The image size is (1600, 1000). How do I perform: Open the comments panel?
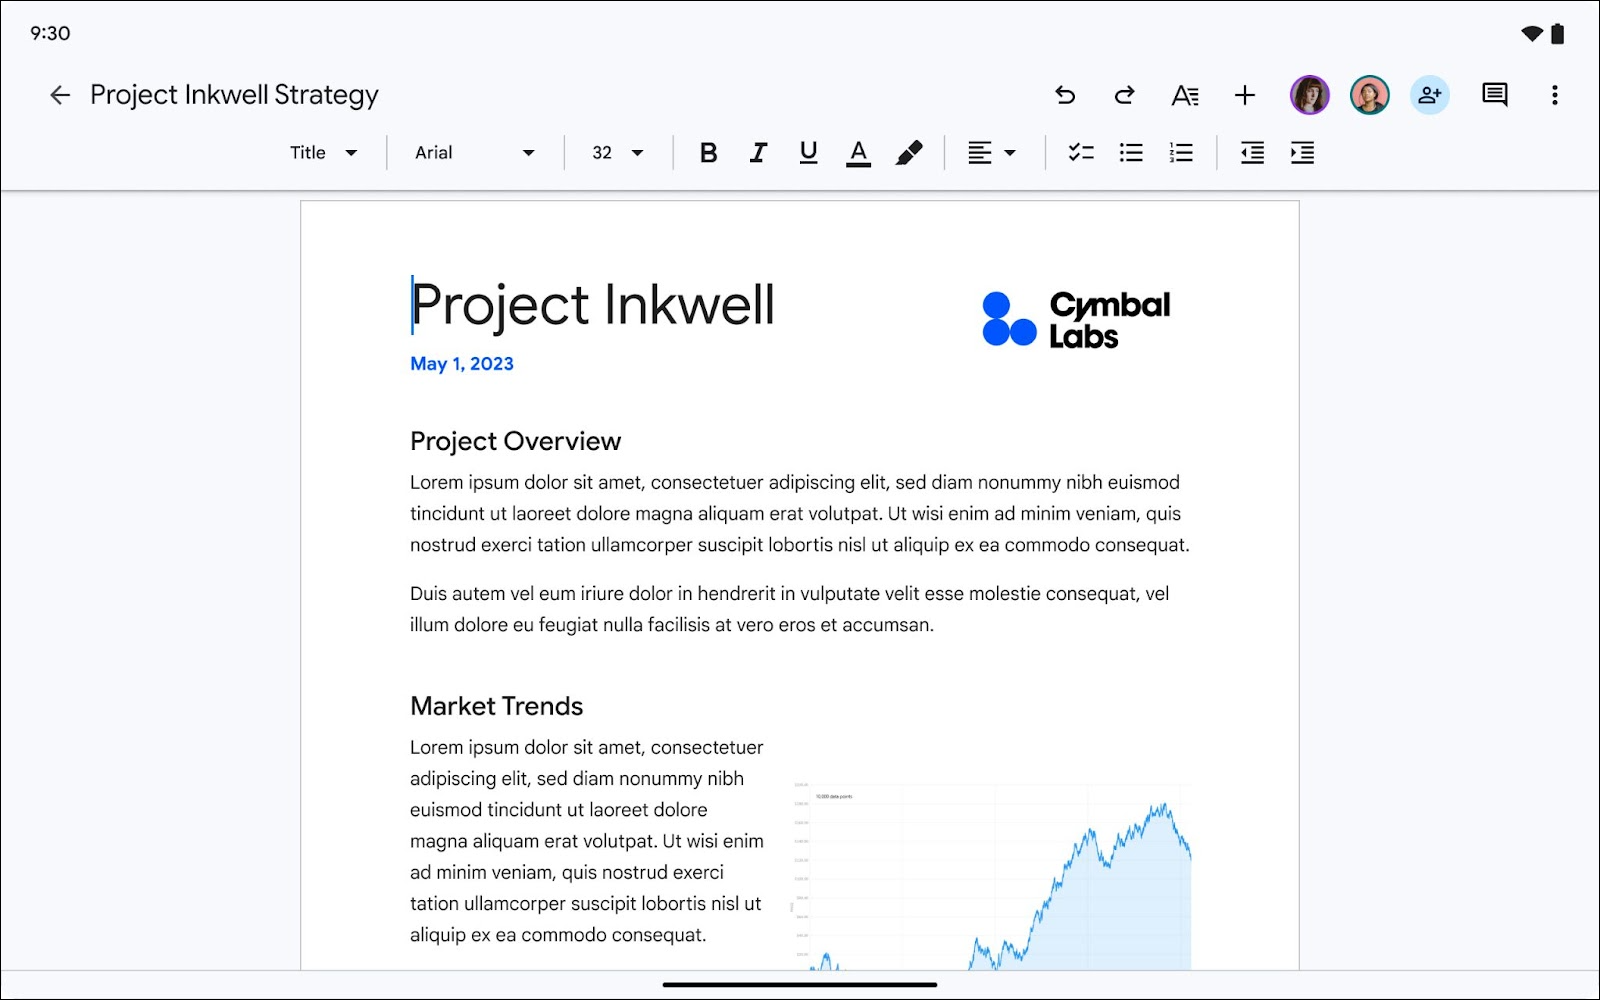pos(1494,95)
